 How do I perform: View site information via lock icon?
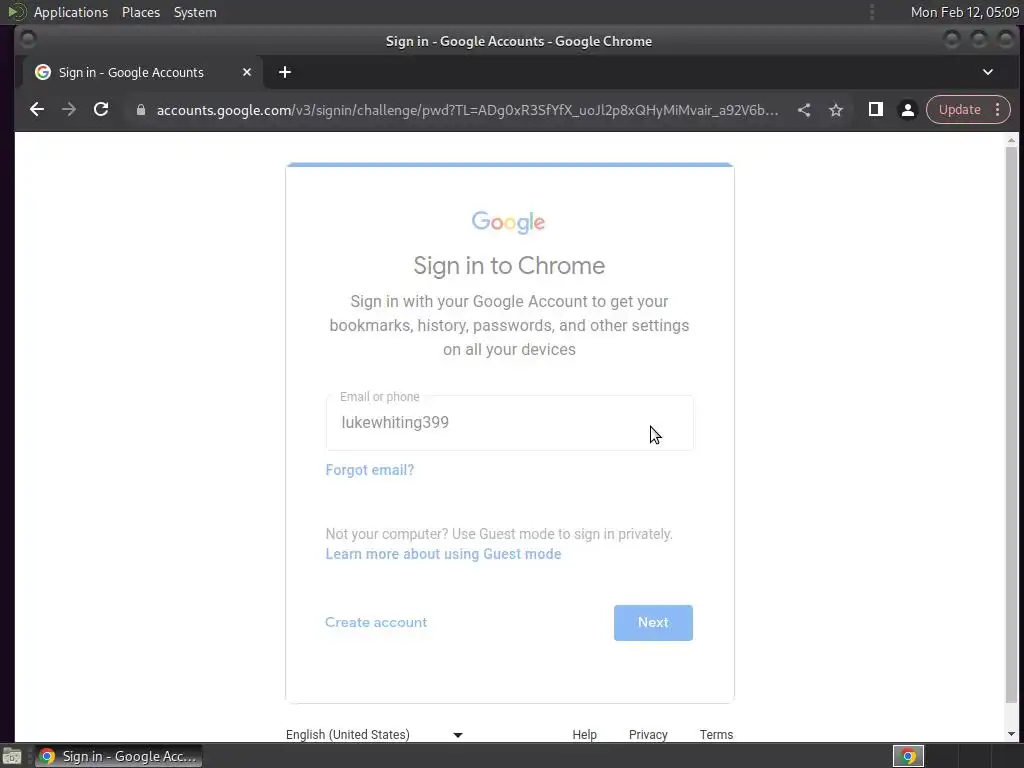coord(140,110)
